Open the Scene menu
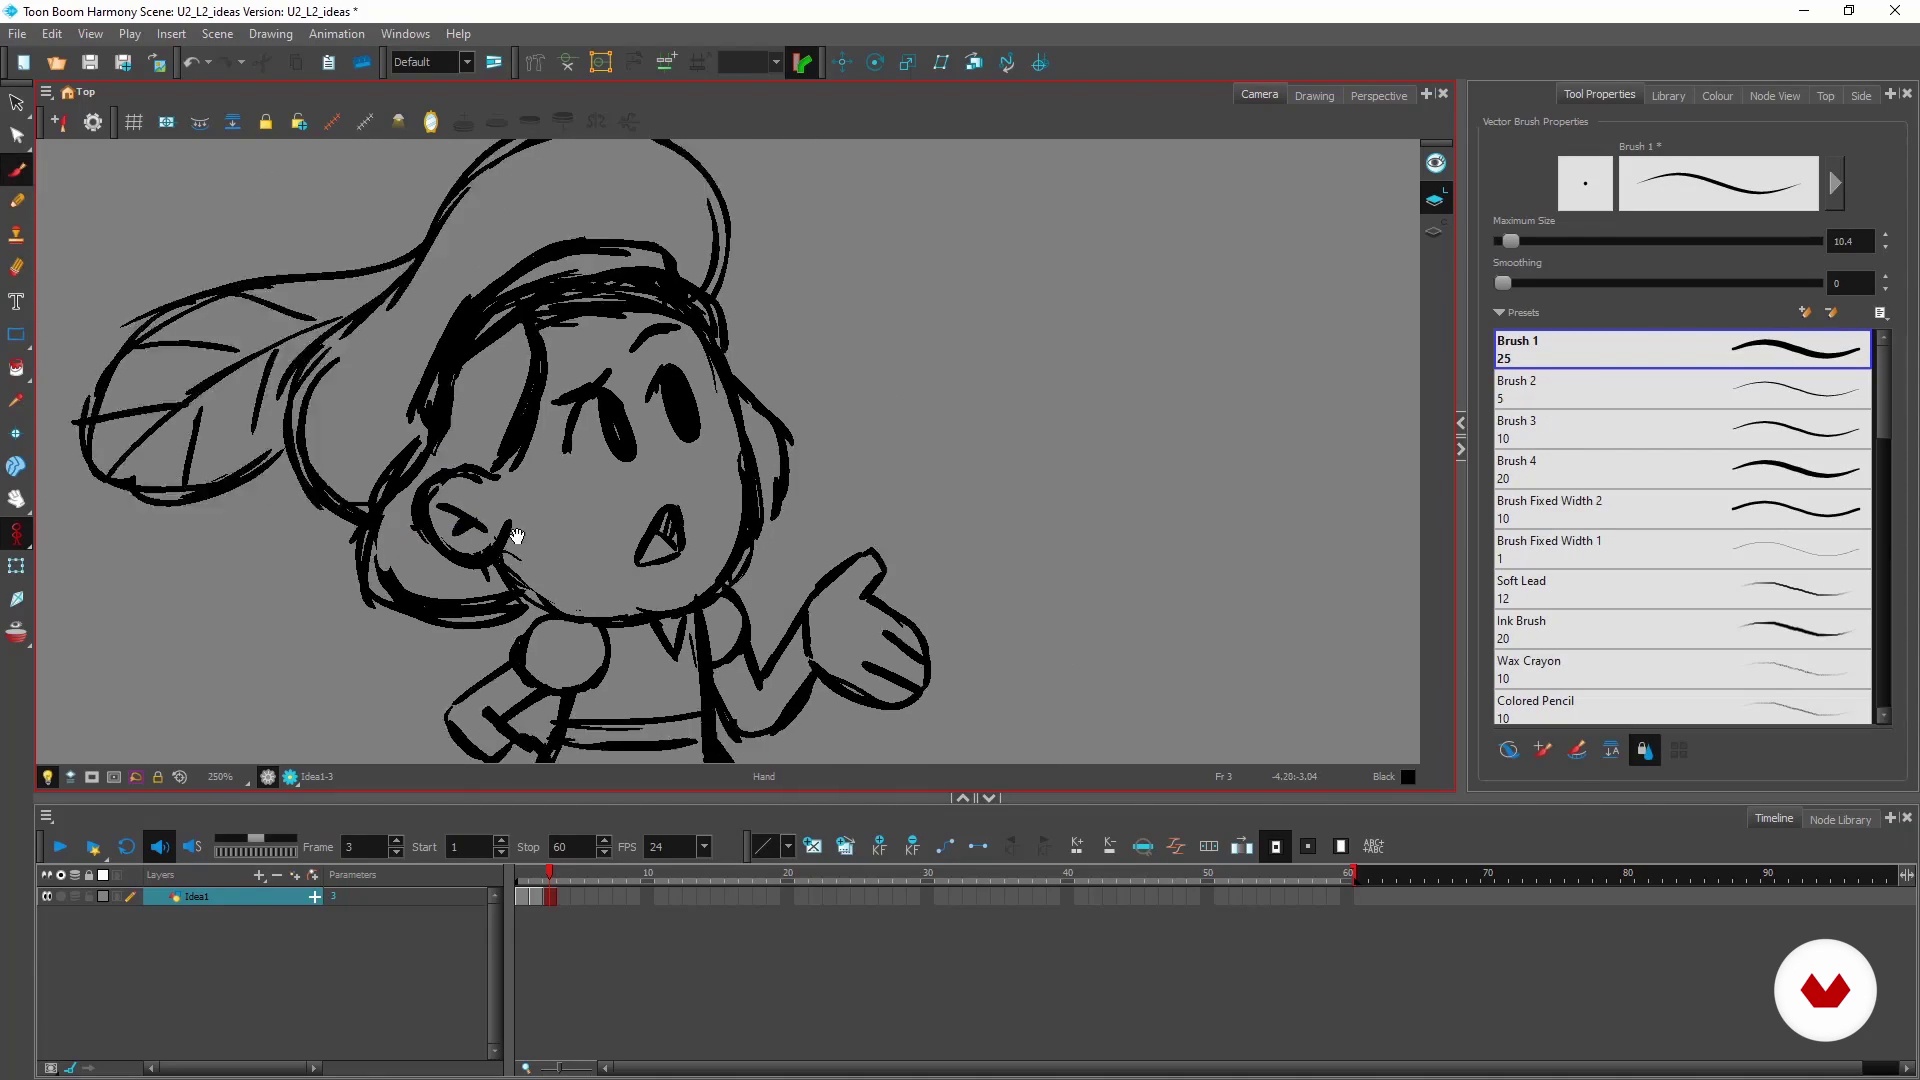 tap(217, 34)
